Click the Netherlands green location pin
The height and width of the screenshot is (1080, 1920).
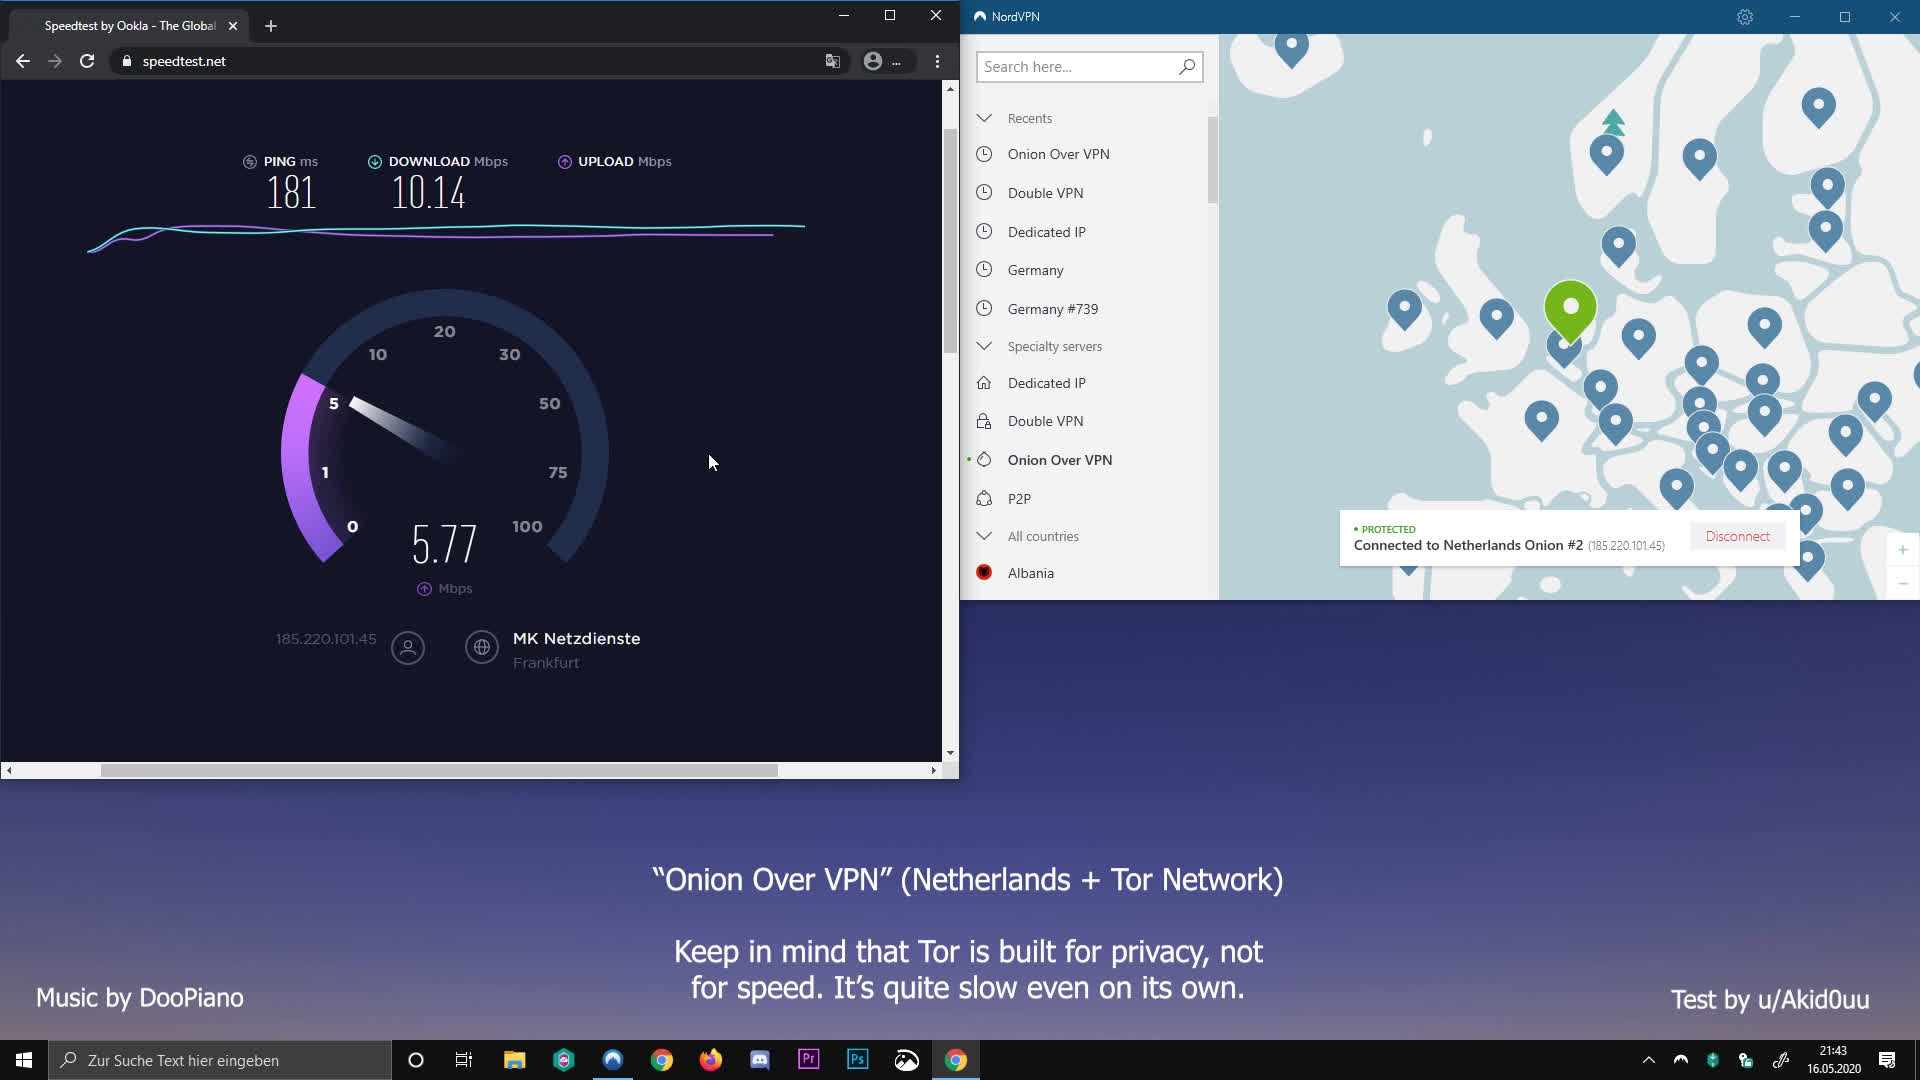1571,305
